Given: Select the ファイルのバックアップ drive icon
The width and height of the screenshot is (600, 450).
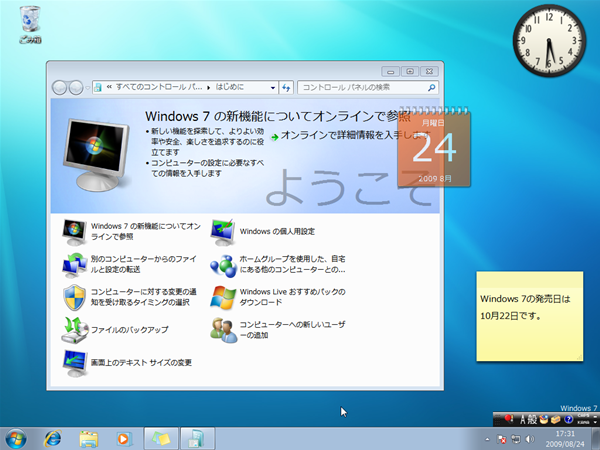Looking at the screenshot, I should 74,330.
